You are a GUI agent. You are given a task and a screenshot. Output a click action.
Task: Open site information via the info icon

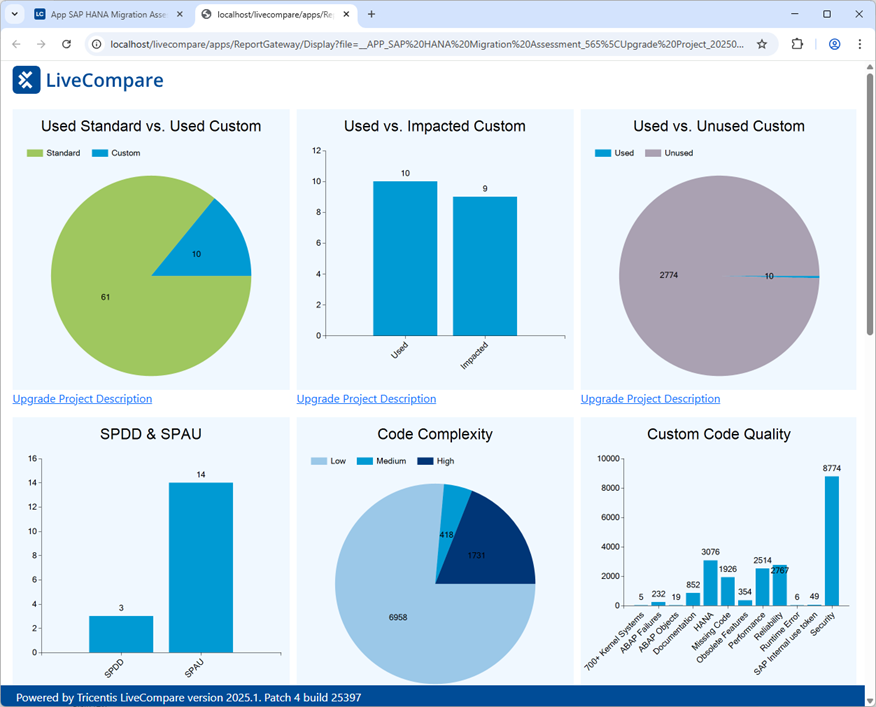click(x=95, y=44)
